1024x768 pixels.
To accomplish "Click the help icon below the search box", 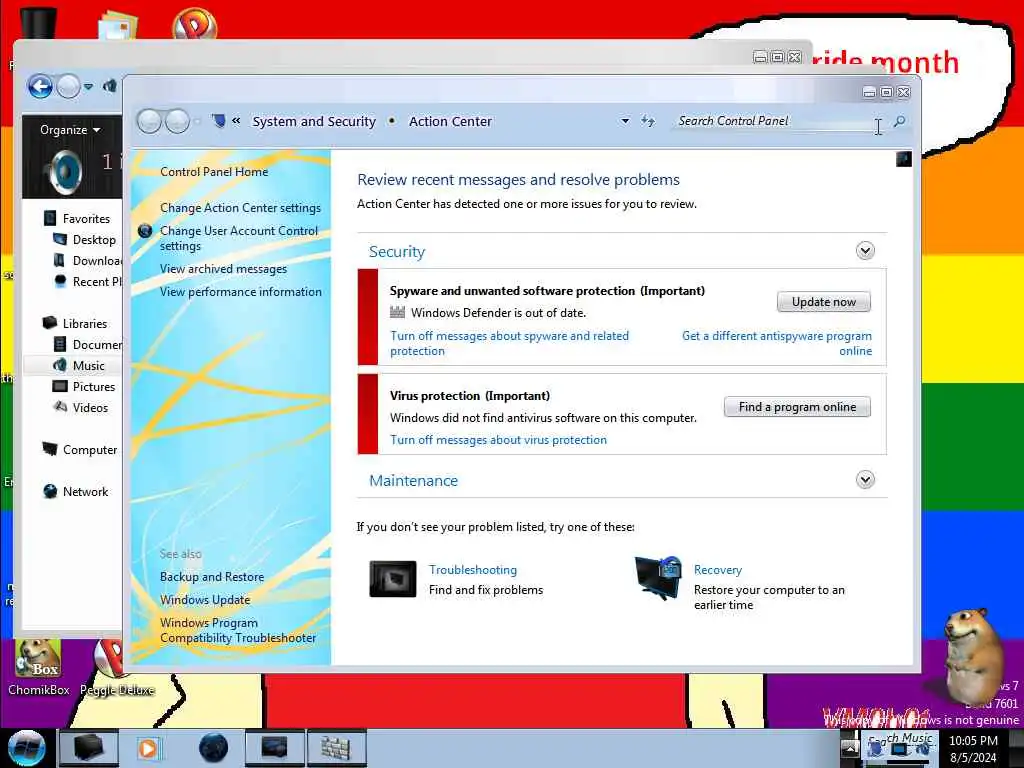I will 904,159.
